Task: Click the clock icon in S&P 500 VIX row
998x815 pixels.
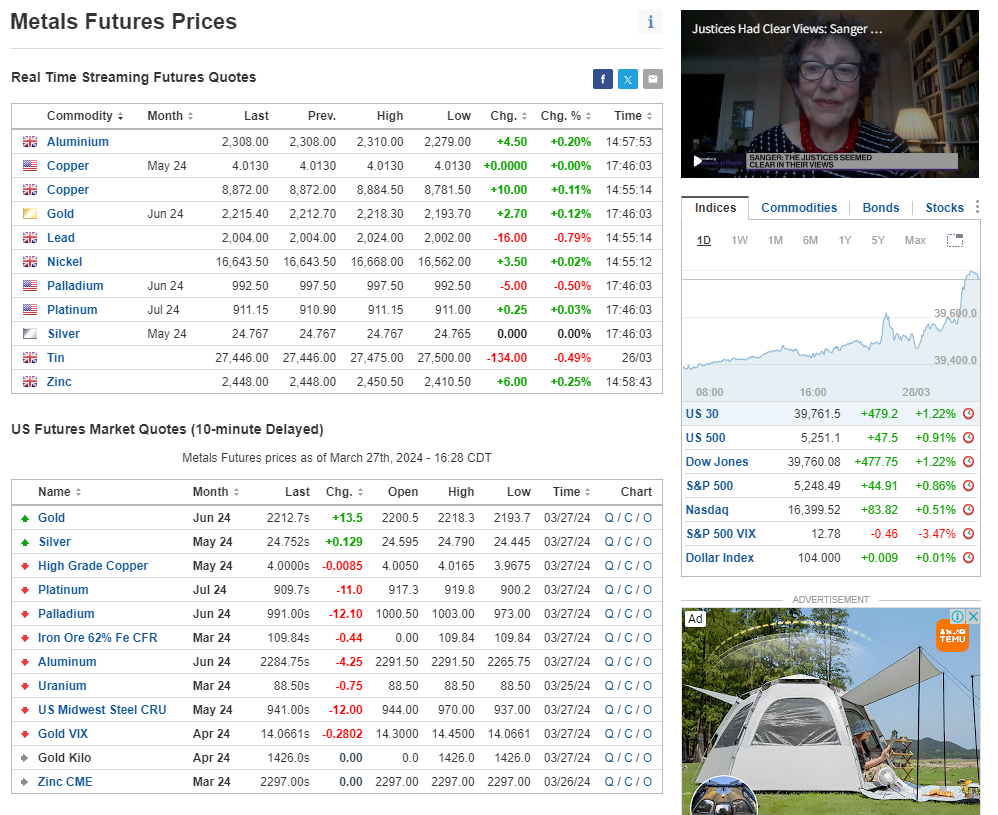Action: (x=969, y=534)
